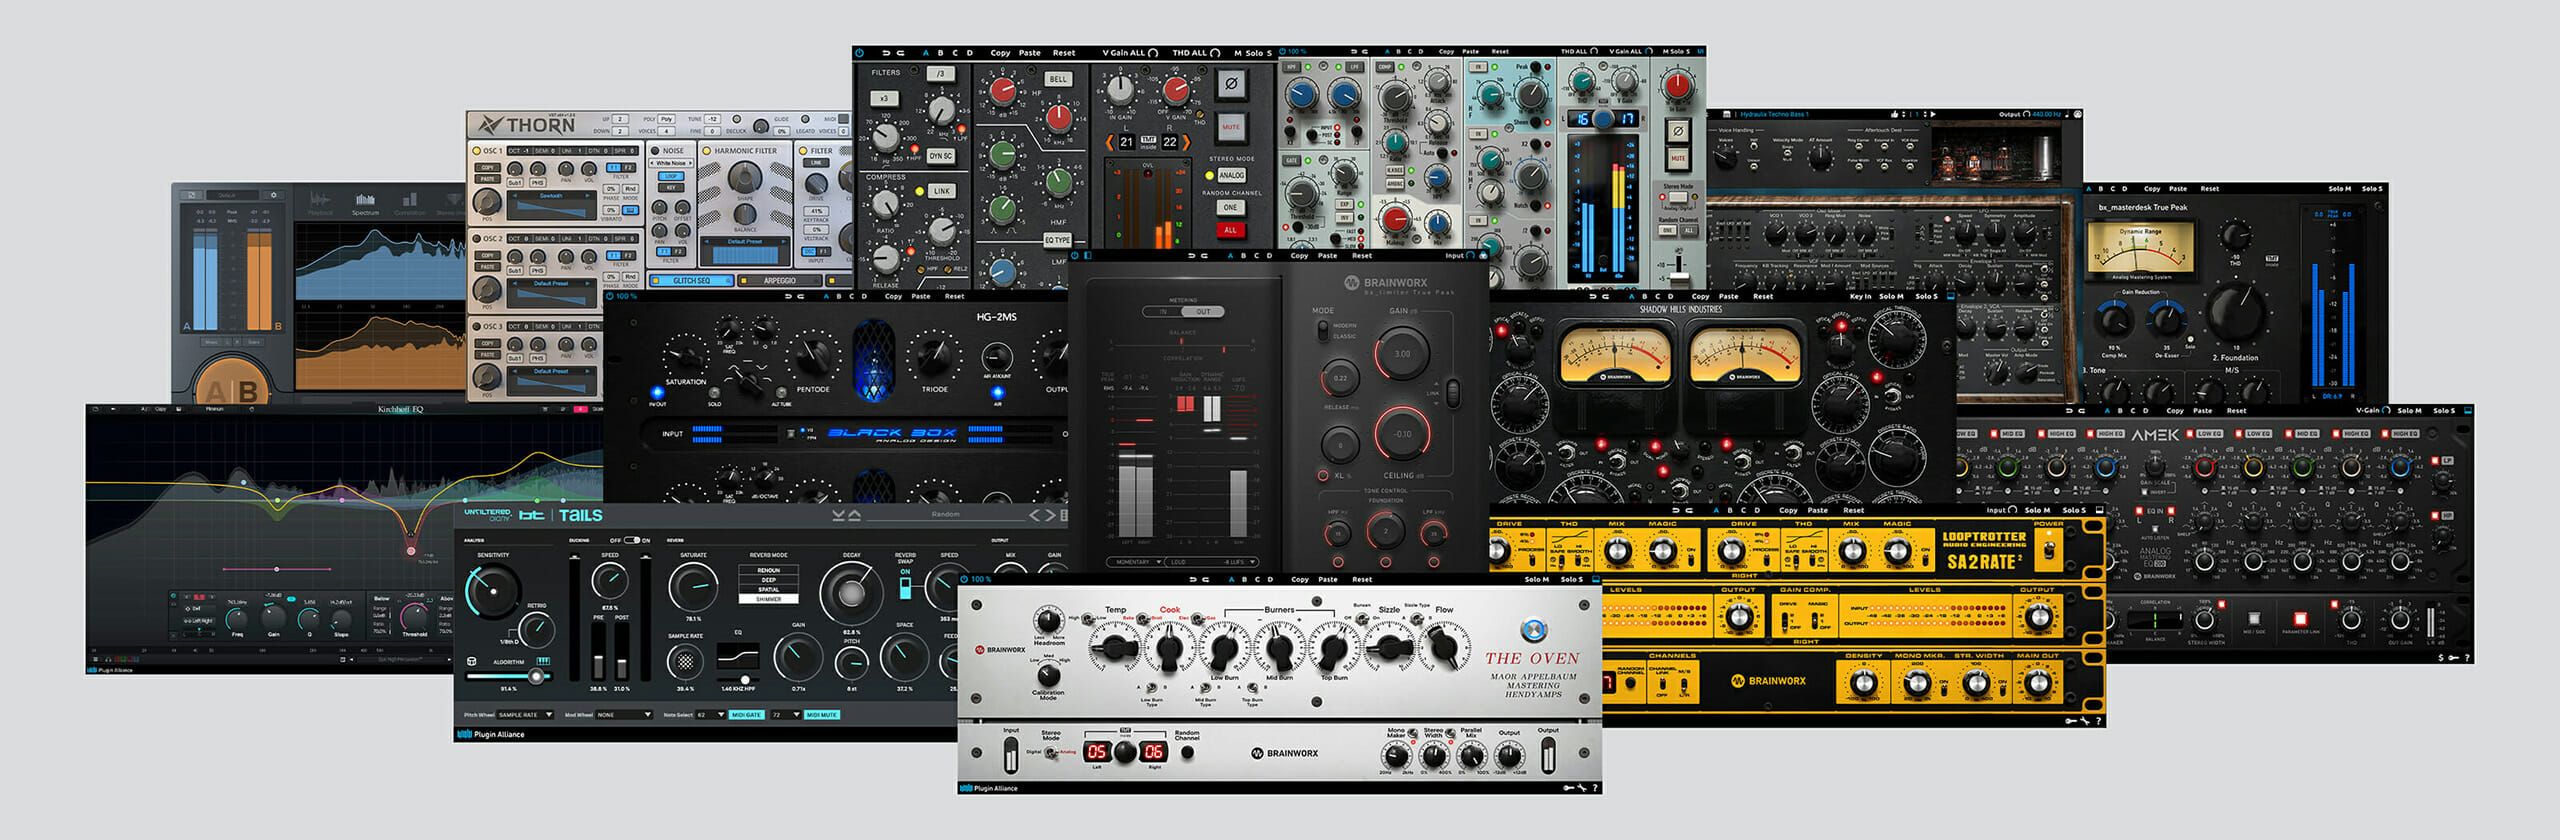Viewport: 2560px width, 840px height.
Task: Click the question mark help icon in The Oven
Action: click(1594, 788)
